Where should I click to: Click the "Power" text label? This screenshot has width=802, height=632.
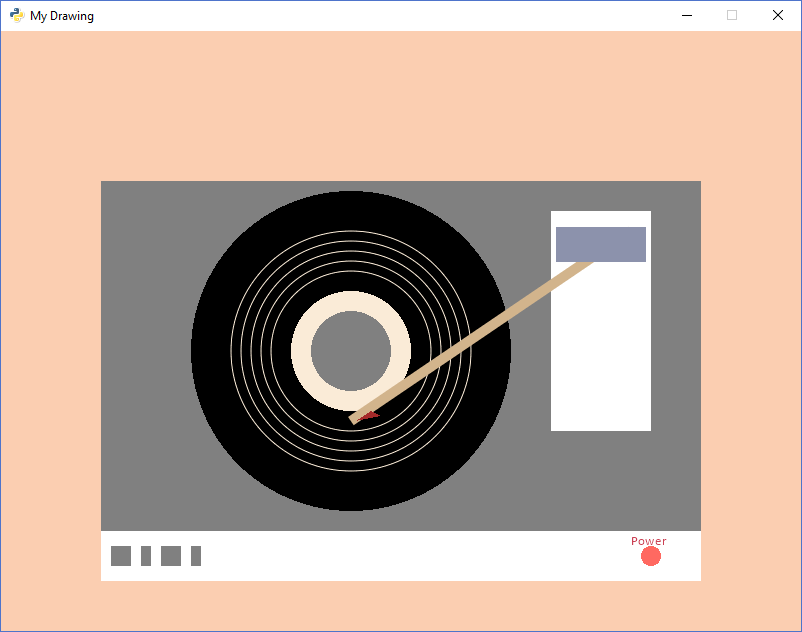(648, 541)
